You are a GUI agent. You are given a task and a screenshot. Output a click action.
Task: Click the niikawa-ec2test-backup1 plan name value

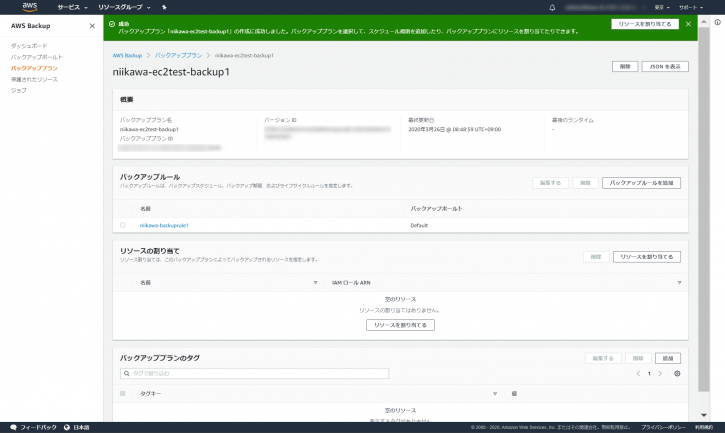[149, 130]
